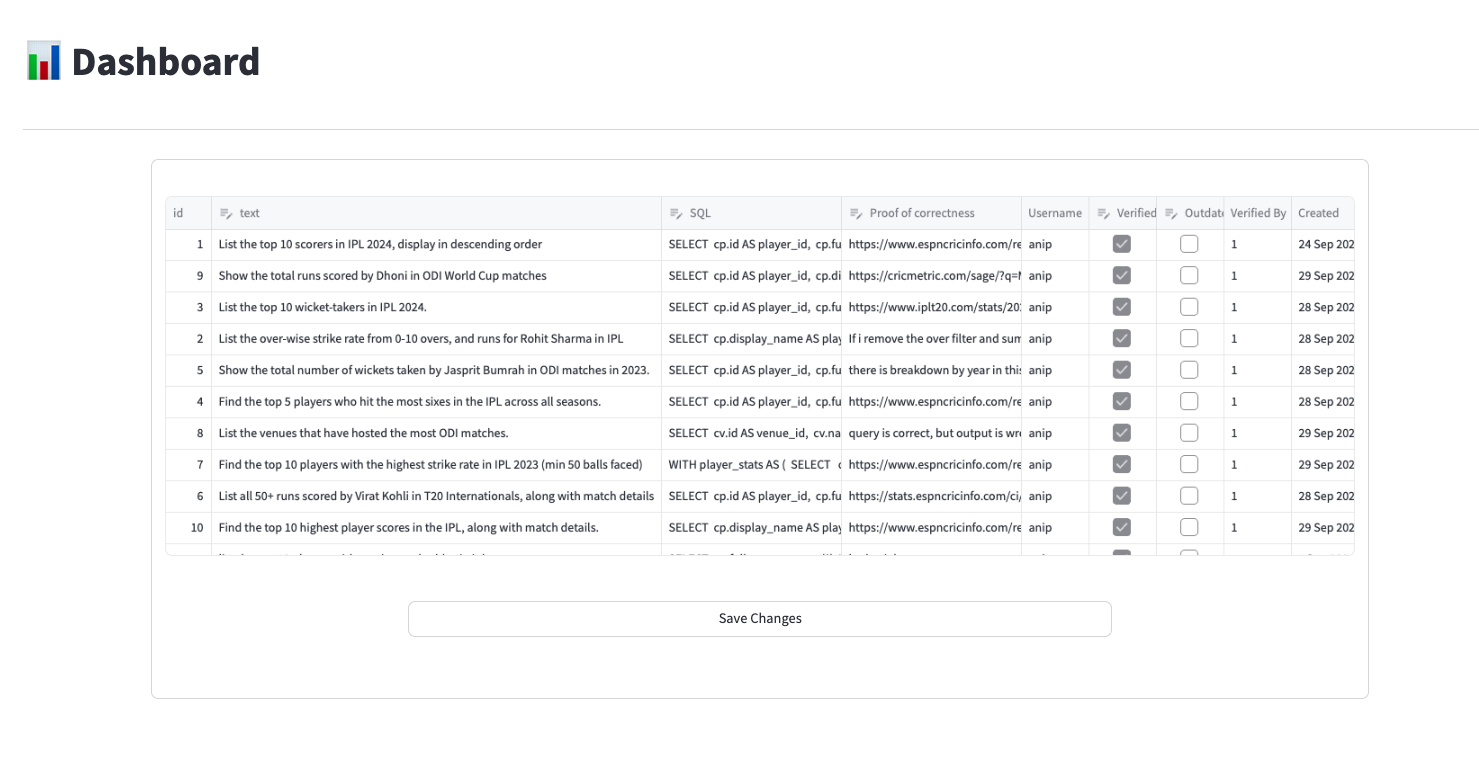Image resolution: width=1479 pixels, height=783 pixels.
Task: Select the Username column header
Action: (x=1055, y=213)
